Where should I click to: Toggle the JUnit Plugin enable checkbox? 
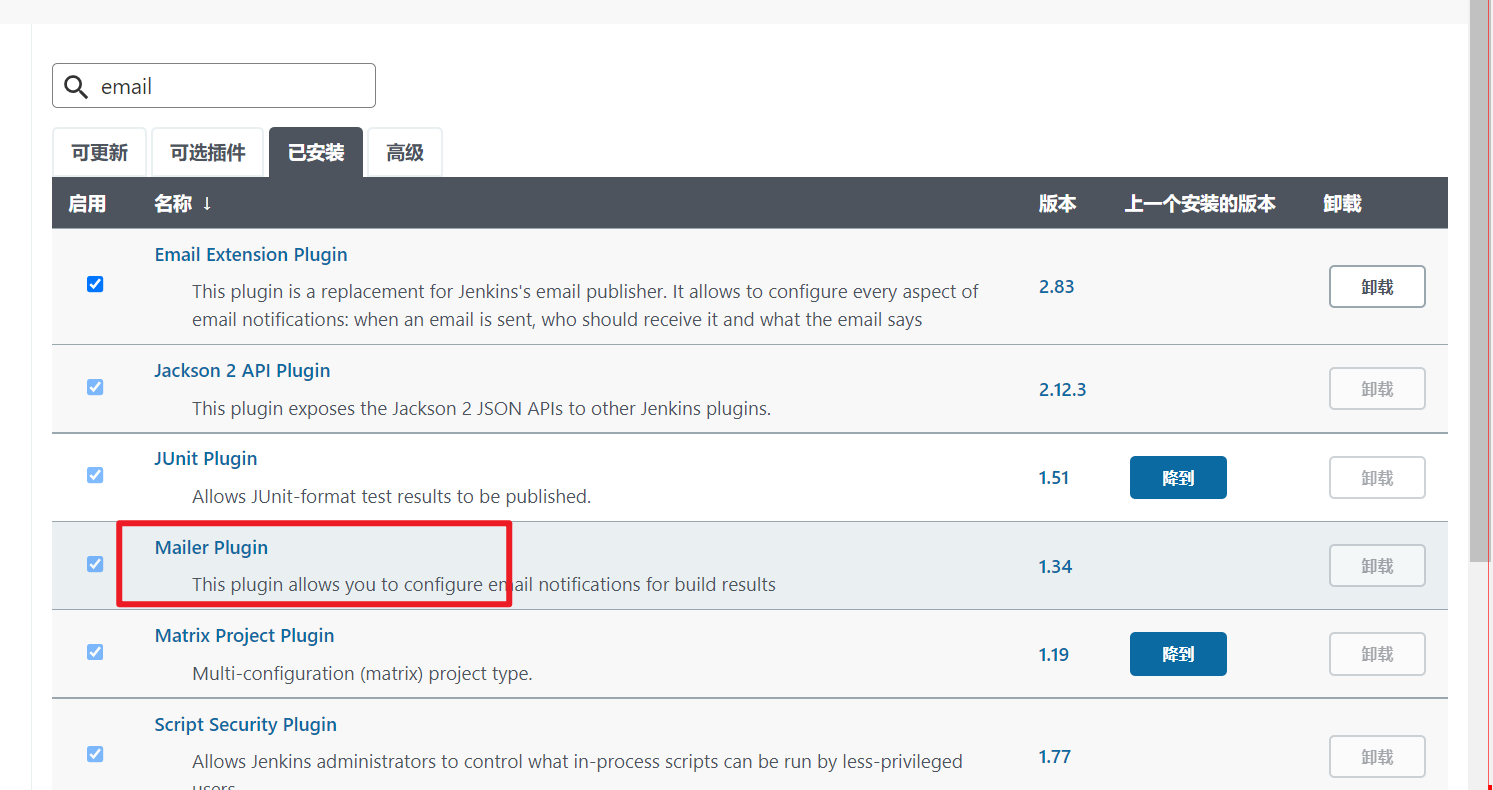click(x=95, y=475)
